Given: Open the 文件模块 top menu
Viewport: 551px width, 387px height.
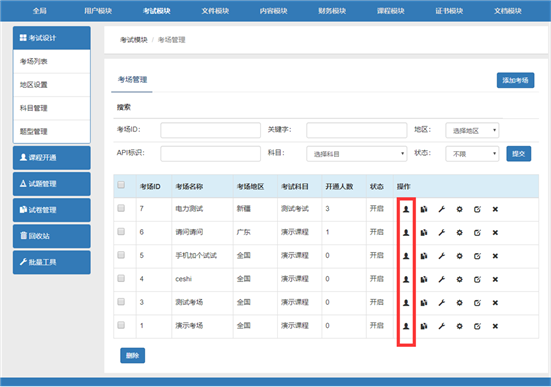Looking at the screenshot, I should click(215, 11).
